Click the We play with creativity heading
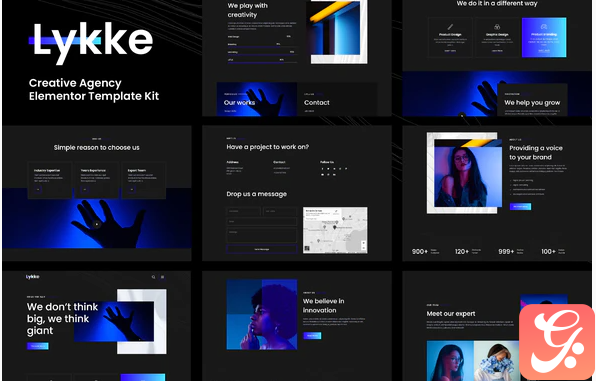The width and height of the screenshot is (596, 381). (x=247, y=10)
